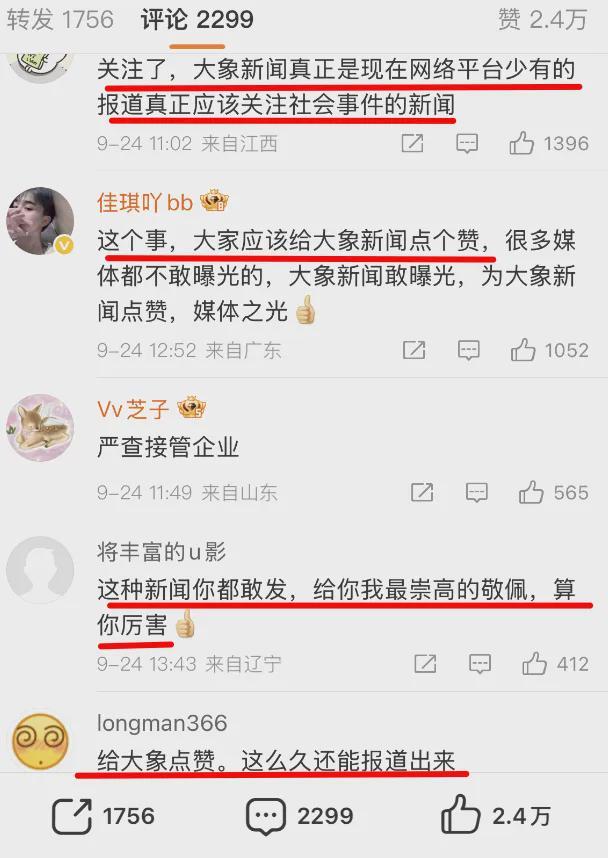Open the username link 将丰富的u影

coord(161,552)
